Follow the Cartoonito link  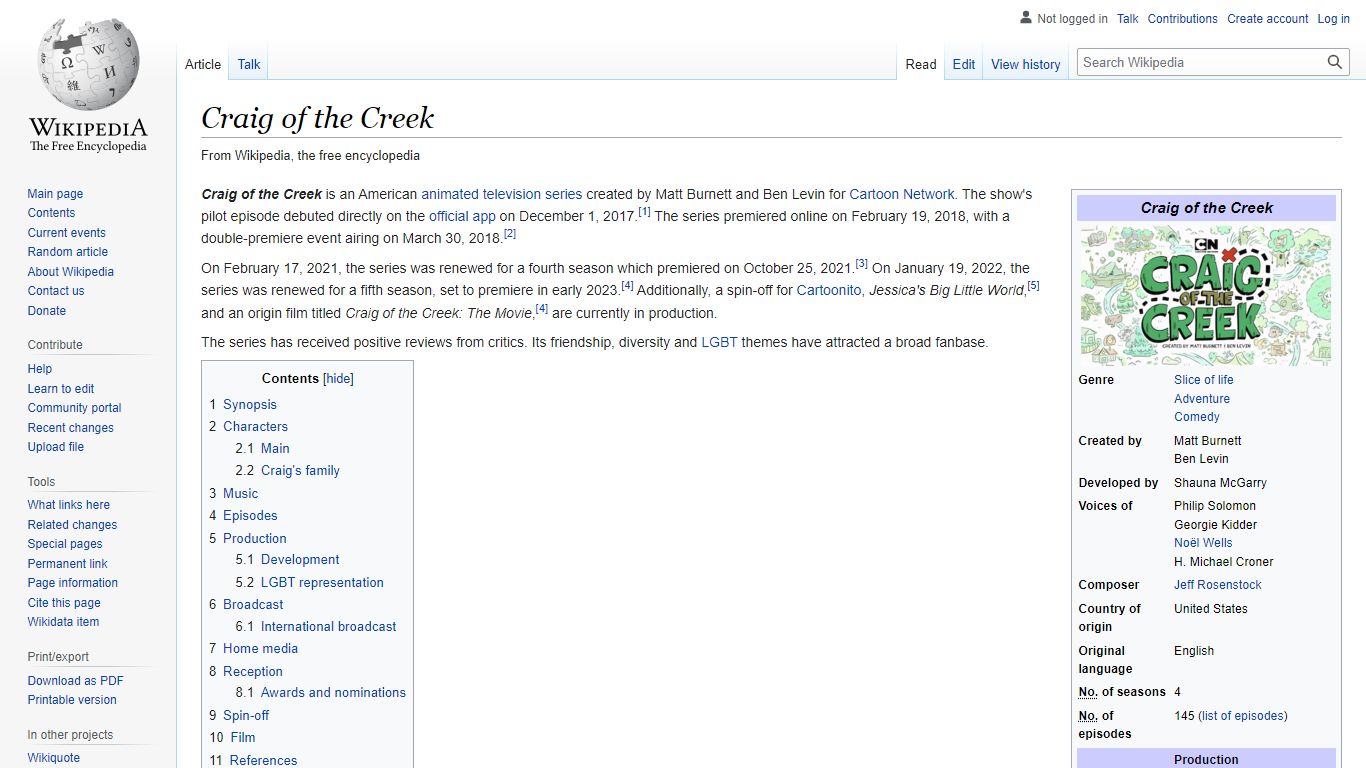tap(829, 290)
